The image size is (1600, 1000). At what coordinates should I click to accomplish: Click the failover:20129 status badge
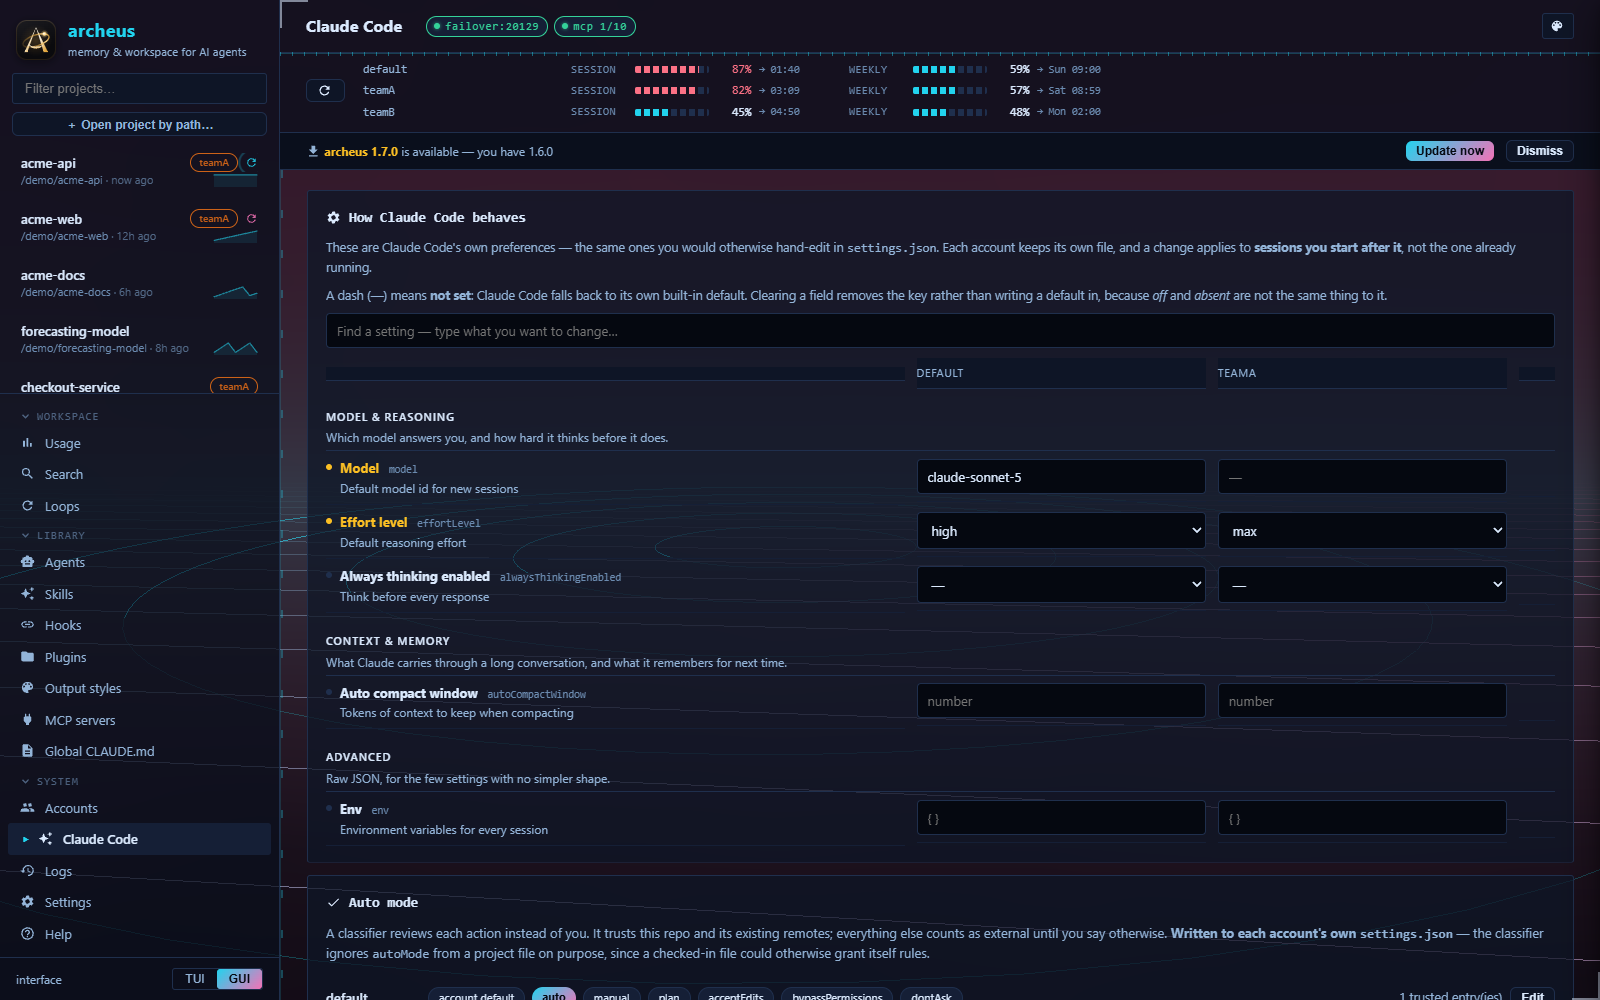[x=487, y=27]
